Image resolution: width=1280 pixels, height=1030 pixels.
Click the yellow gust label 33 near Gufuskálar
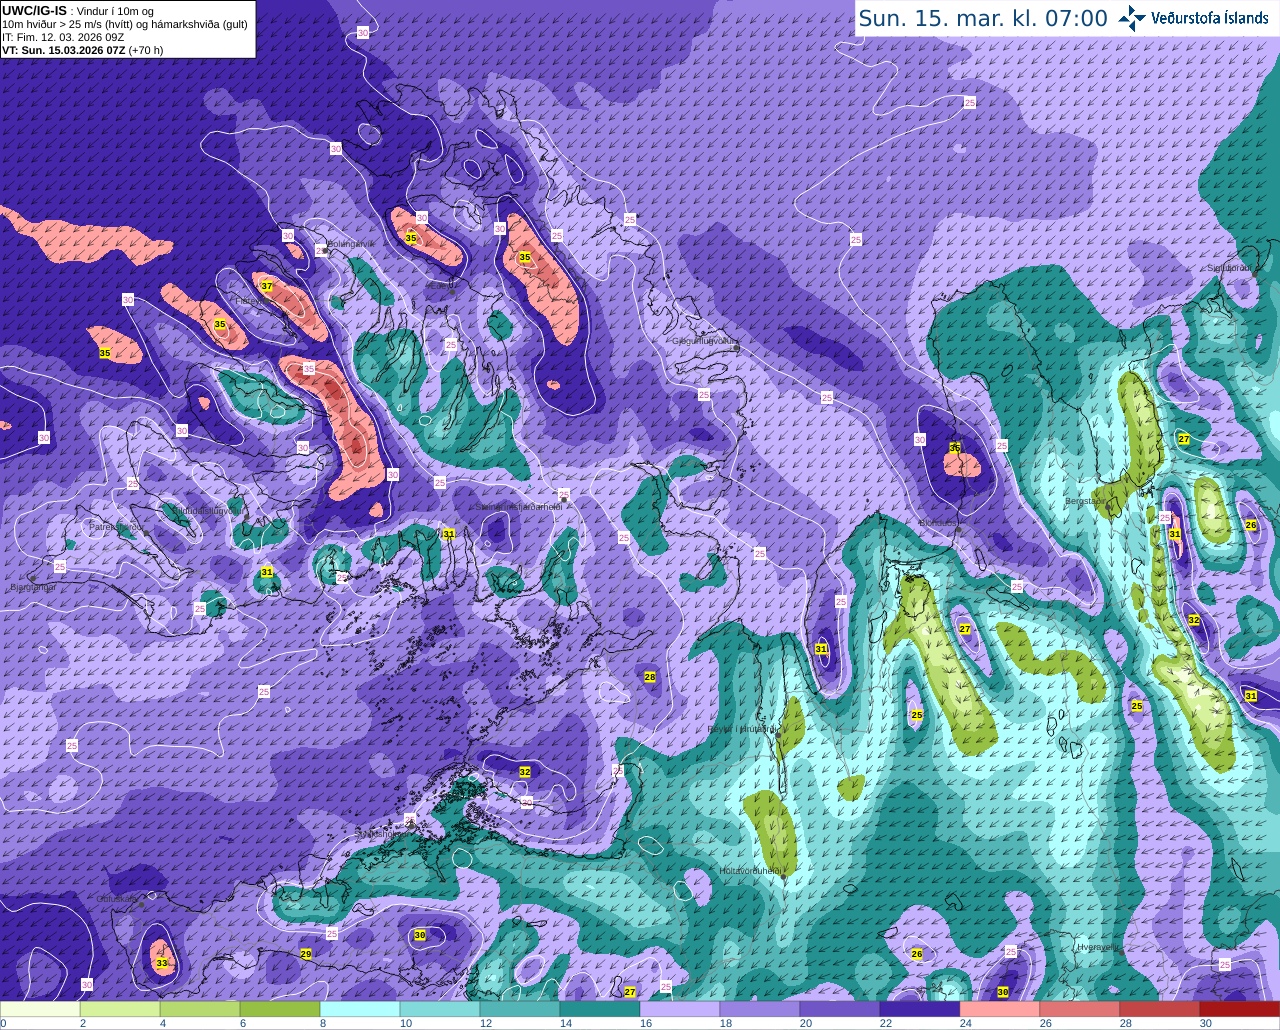click(x=163, y=963)
